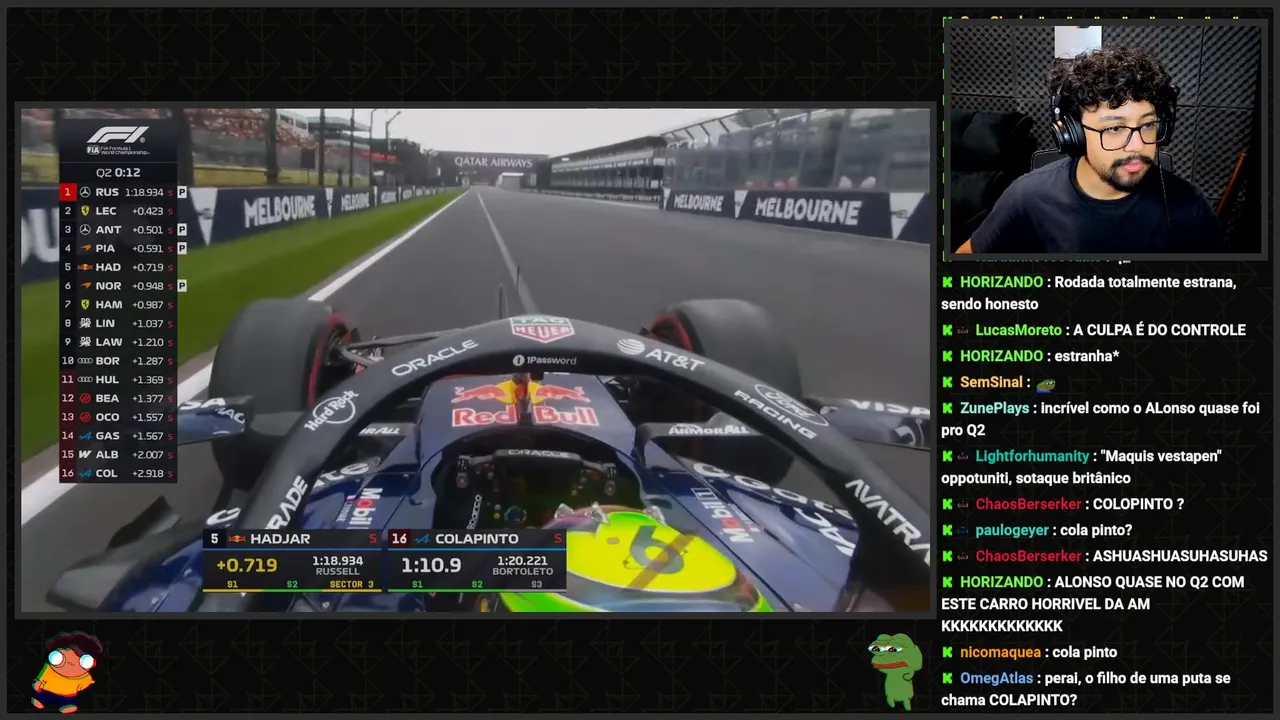Click the '1:10.9' running lap time
Image resolution: width=1280 pixels, height=720 pixels.
[431, 565]
